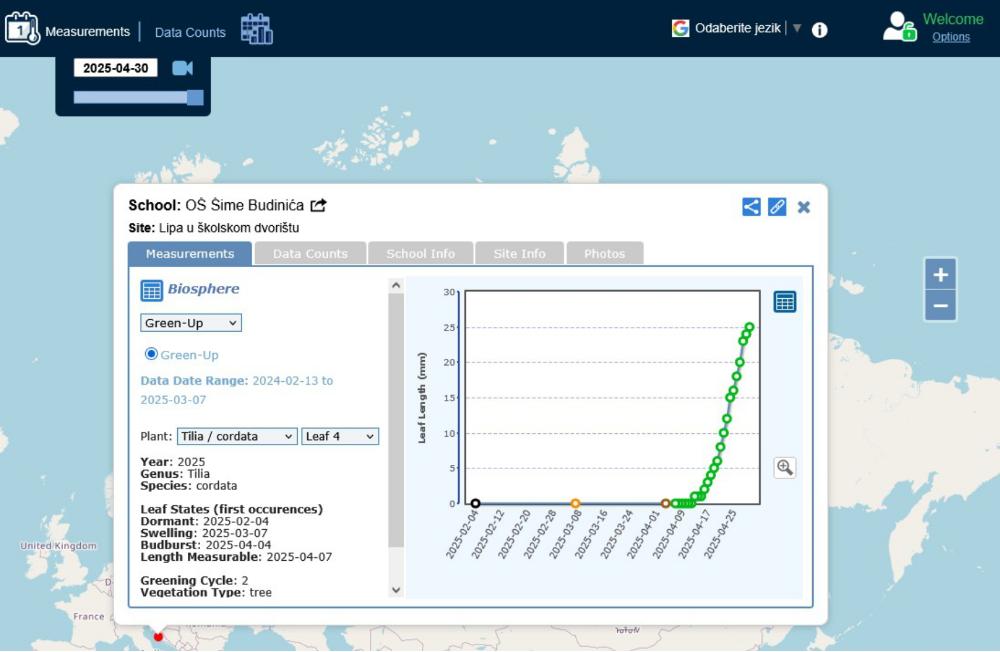This screenshot has height=652, width=1000.
Task: Click the date timeline slider handle
Action: coord(195,97)
